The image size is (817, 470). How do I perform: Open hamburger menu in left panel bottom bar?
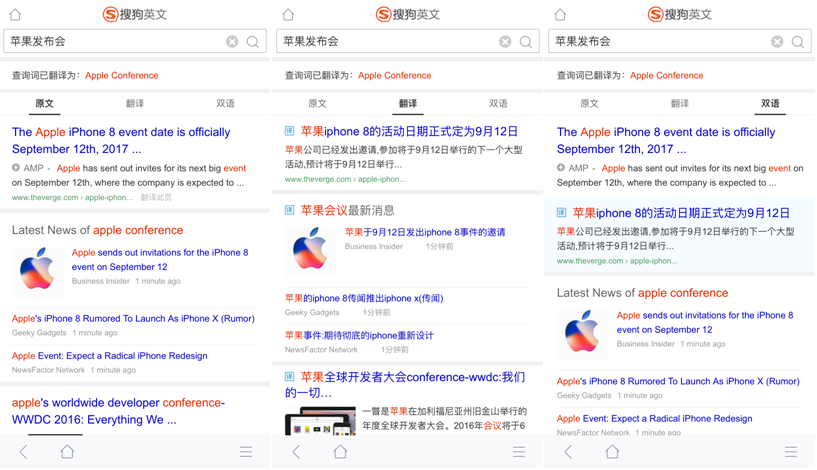coord(246,452)
